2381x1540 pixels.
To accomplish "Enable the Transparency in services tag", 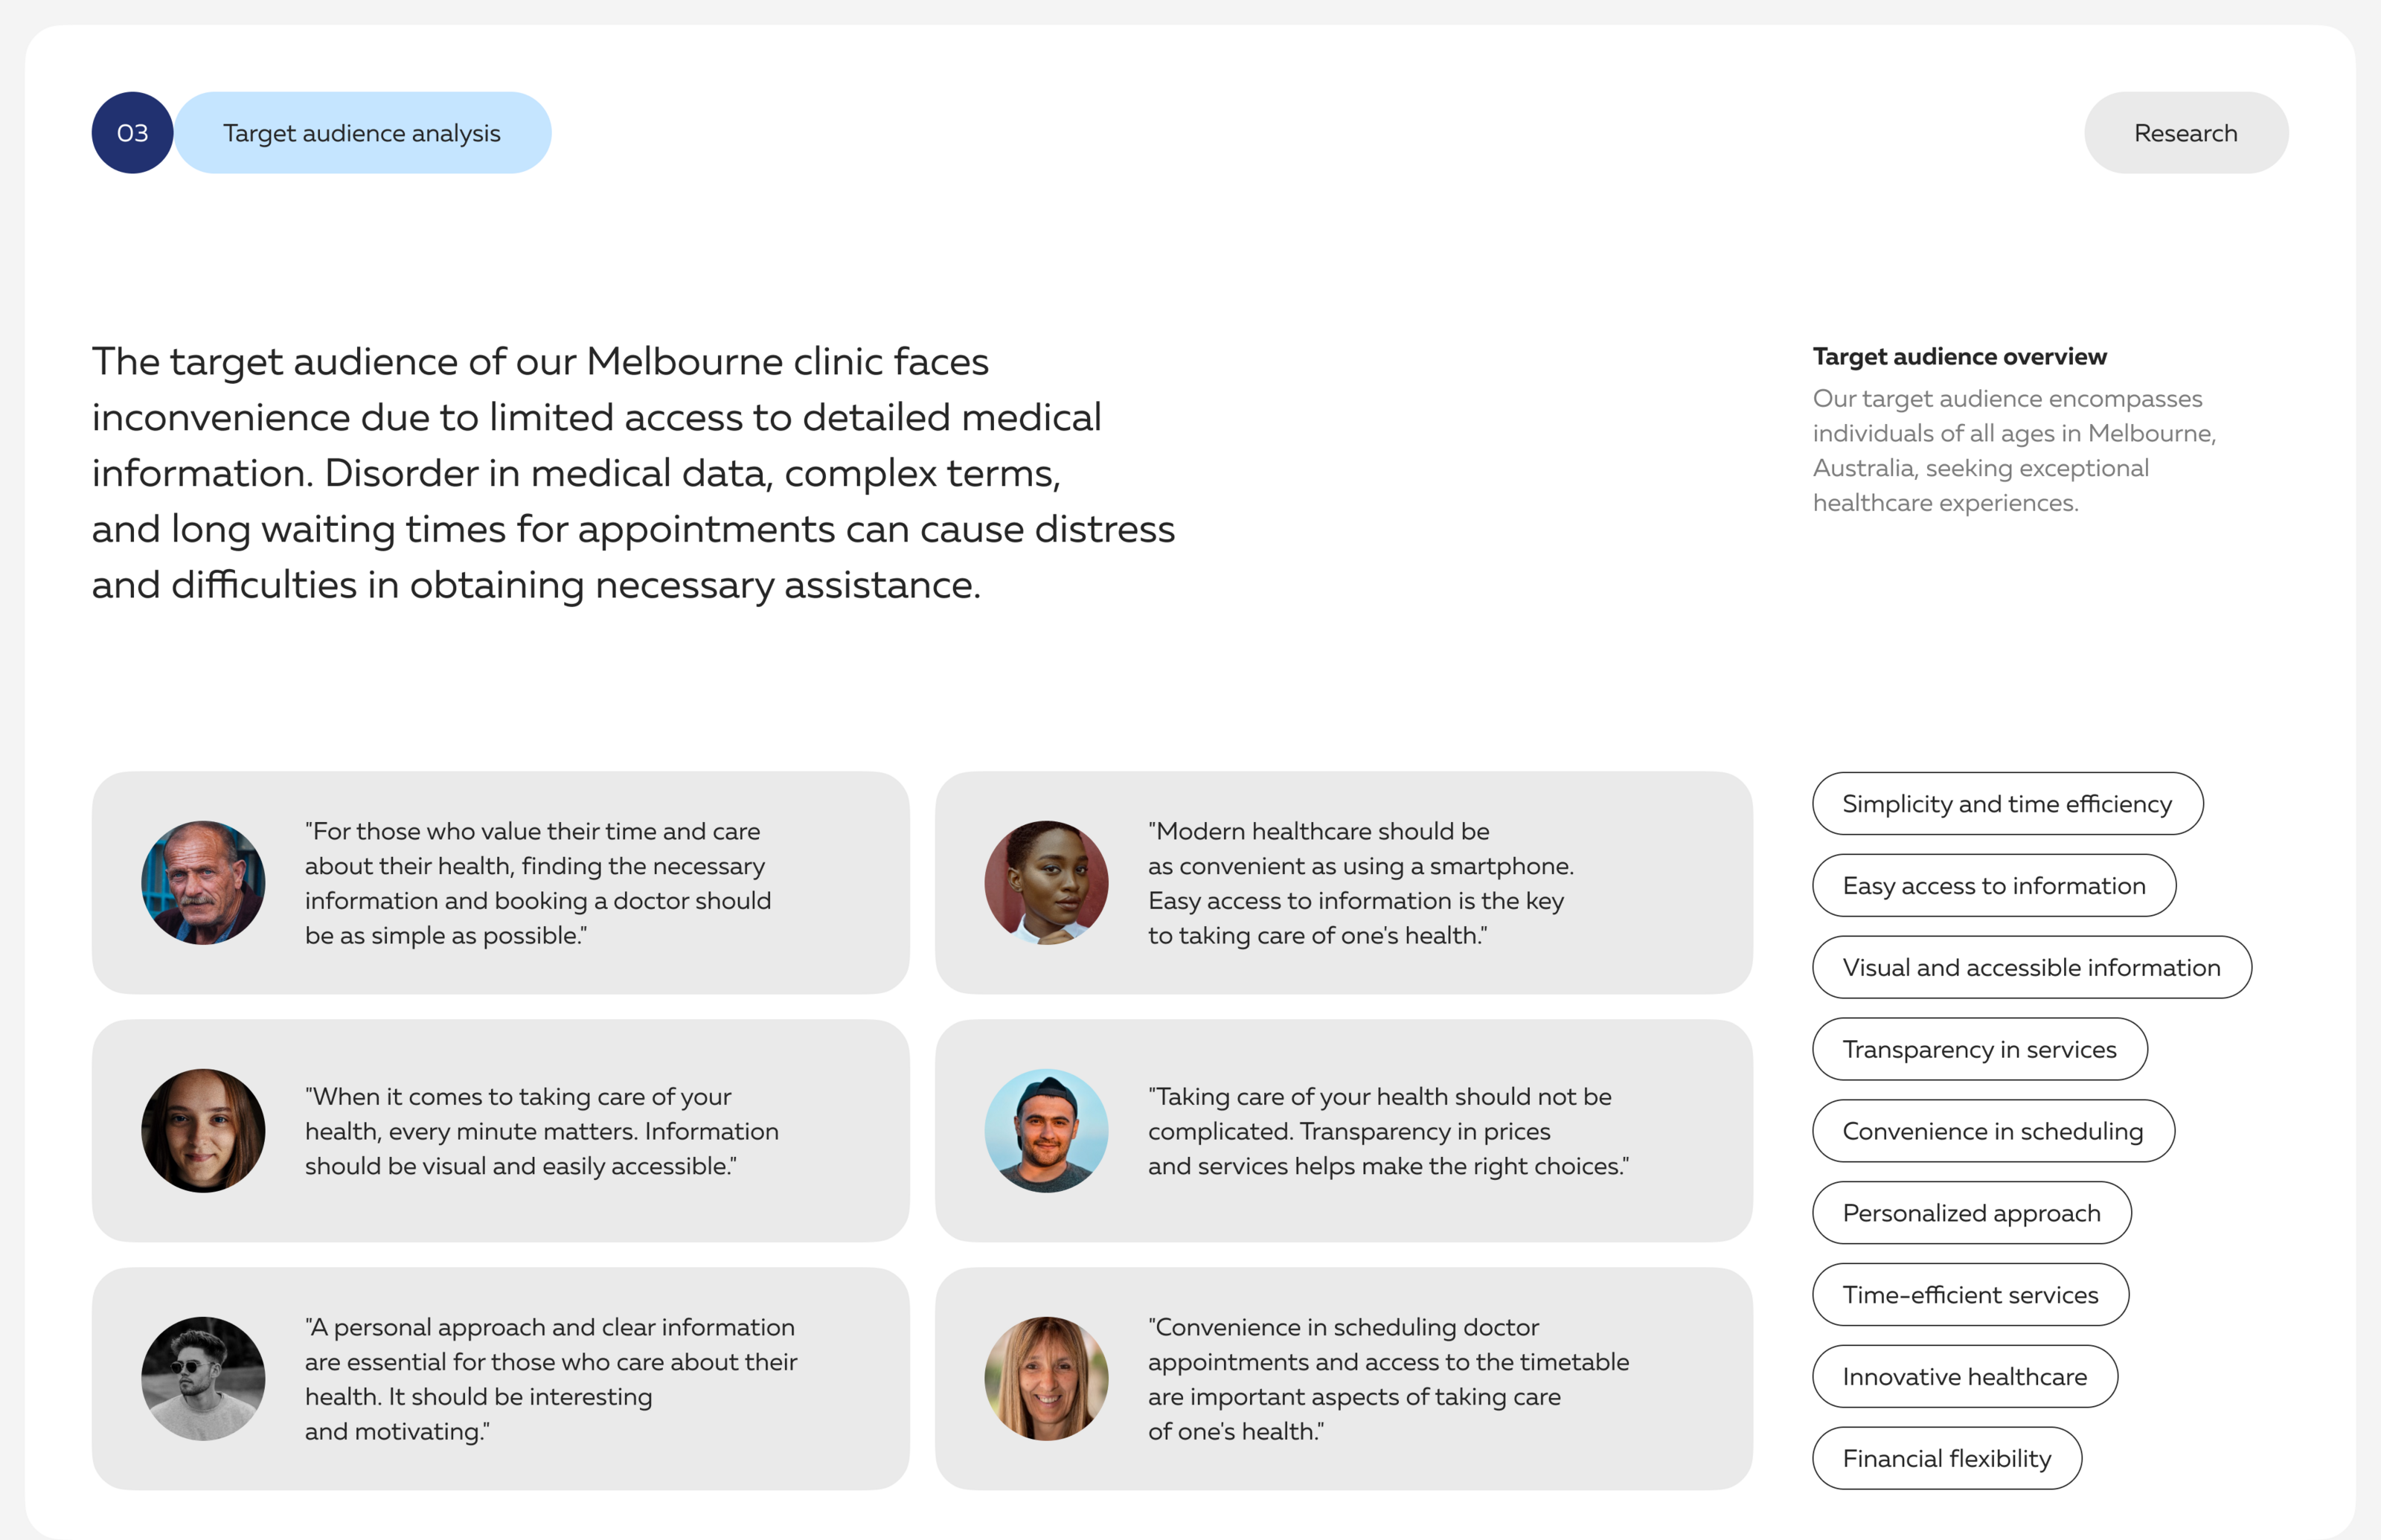I will click(x=1979, y=1049).
